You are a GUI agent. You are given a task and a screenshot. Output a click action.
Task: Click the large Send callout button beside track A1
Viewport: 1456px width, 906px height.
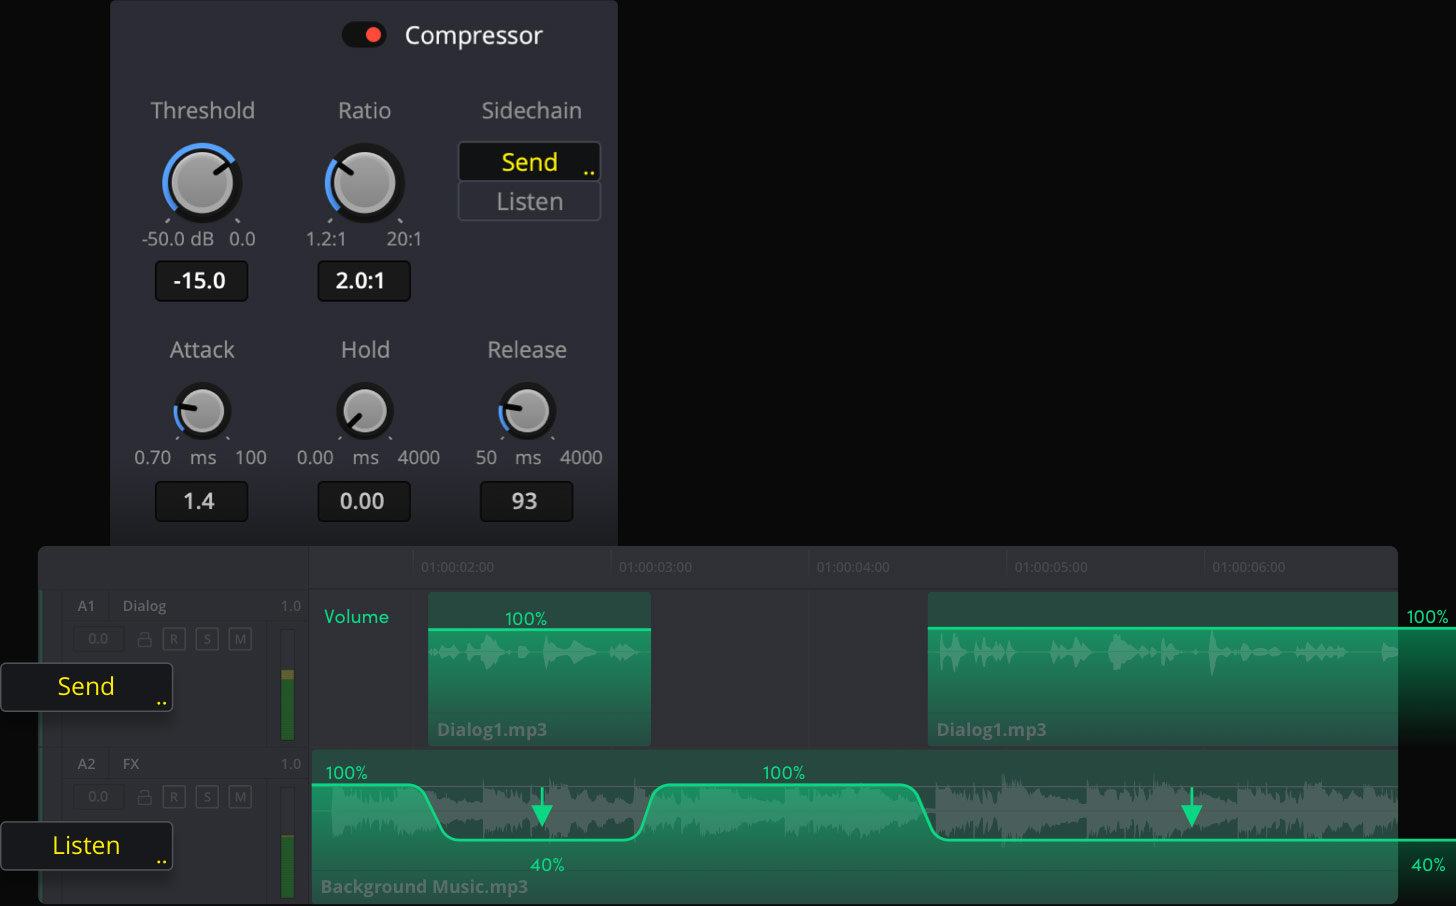(87, 687)
